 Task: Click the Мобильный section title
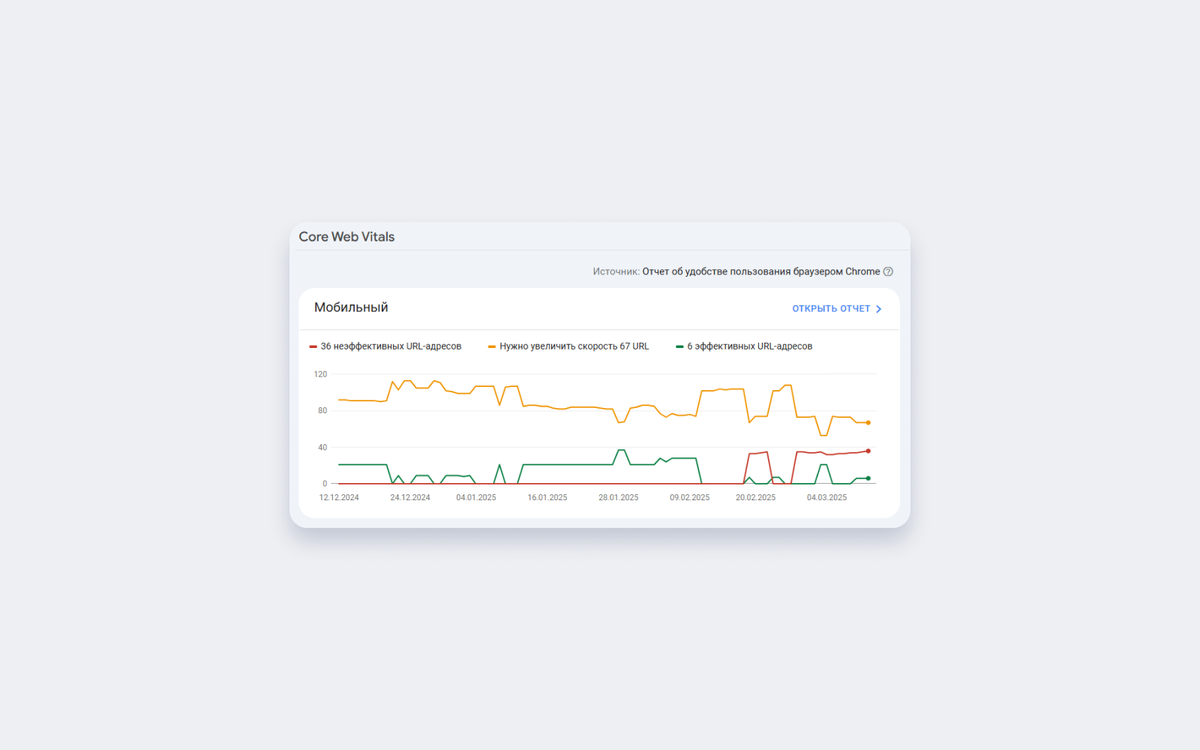(351, 308)
